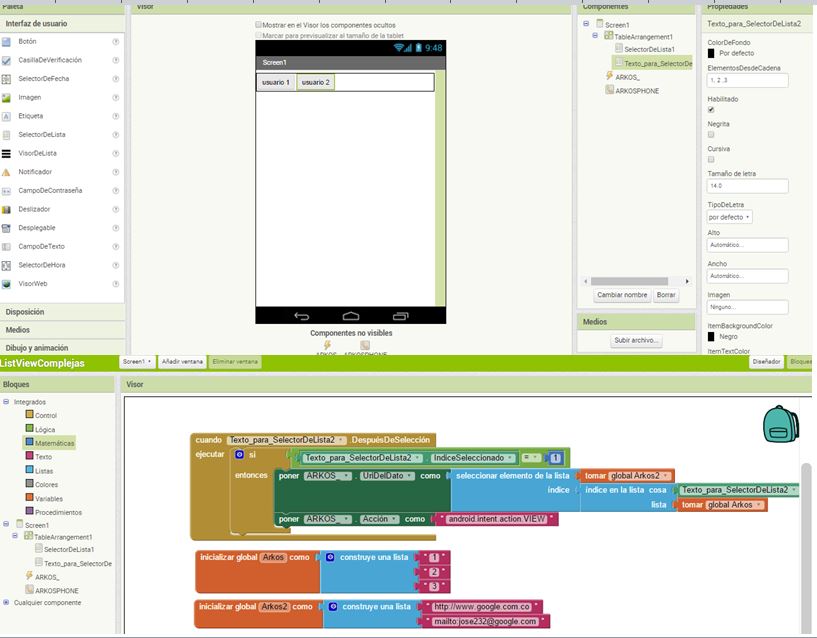This screenshot has height=638, width=817.
Task: Open help for CasillaDeVerificación component
Action: click(x=116, y=60)
